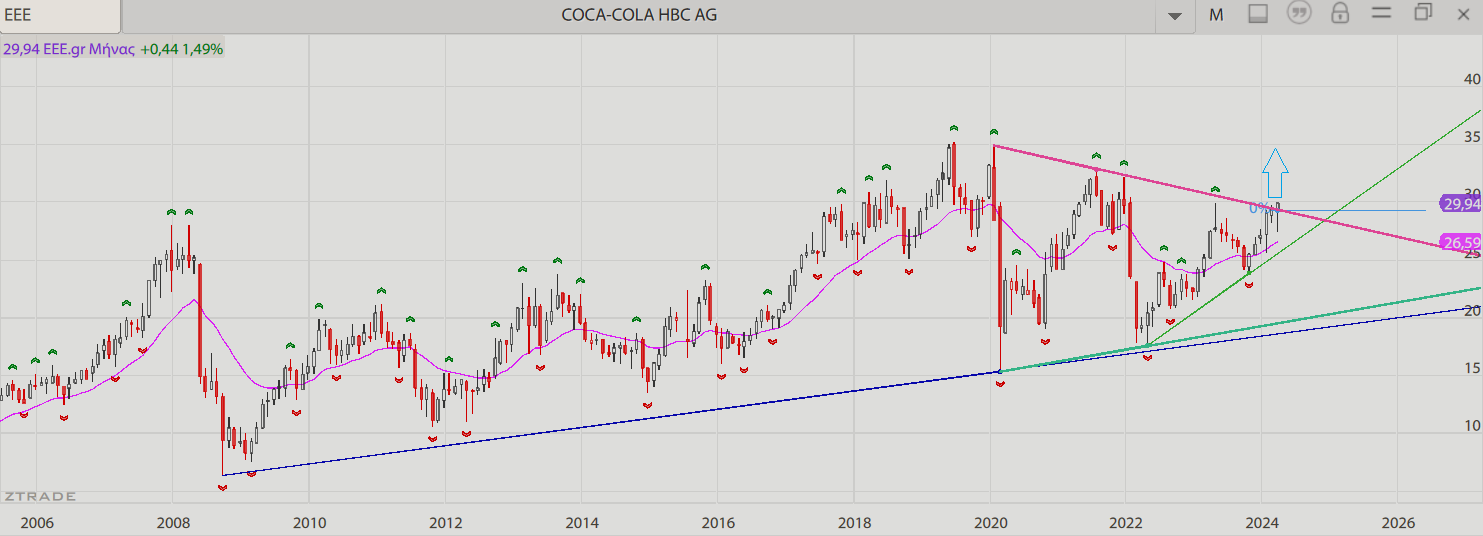Screen dimensions: 1483x536
Task: Click the M monthly timeframe button
Action: 1216,15
